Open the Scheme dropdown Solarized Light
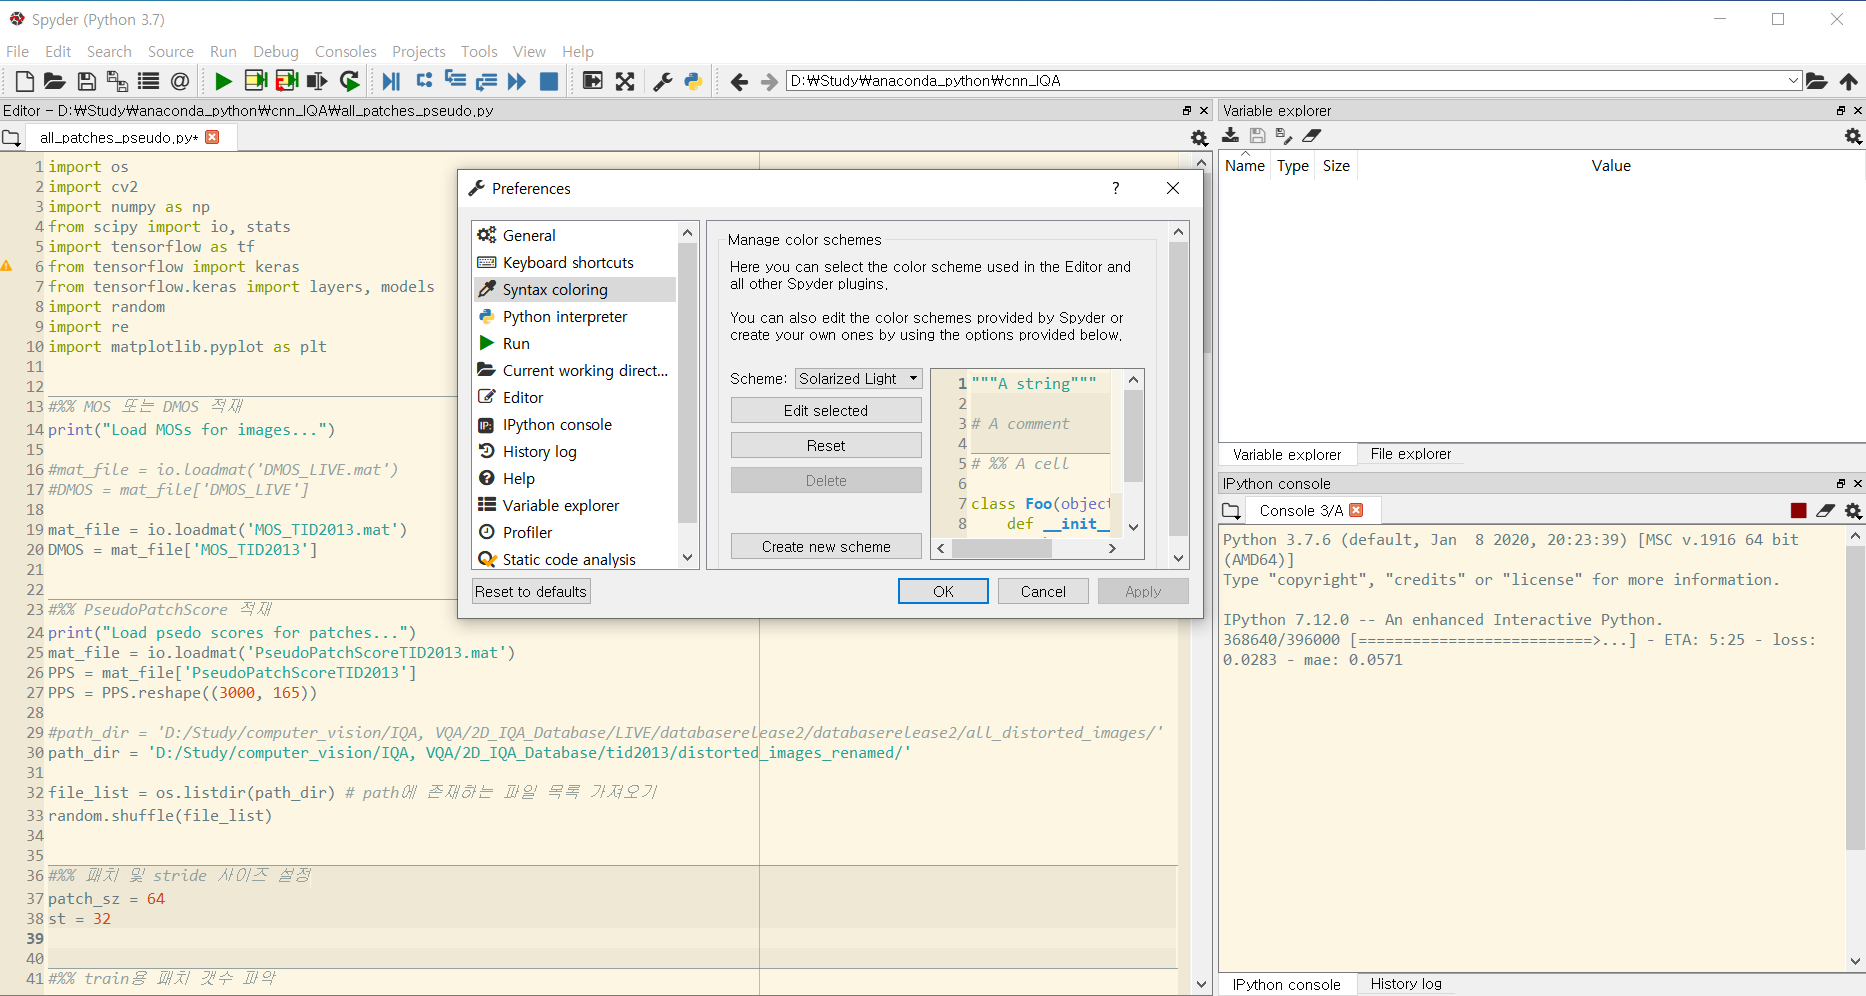 click(x=858, y=378)
